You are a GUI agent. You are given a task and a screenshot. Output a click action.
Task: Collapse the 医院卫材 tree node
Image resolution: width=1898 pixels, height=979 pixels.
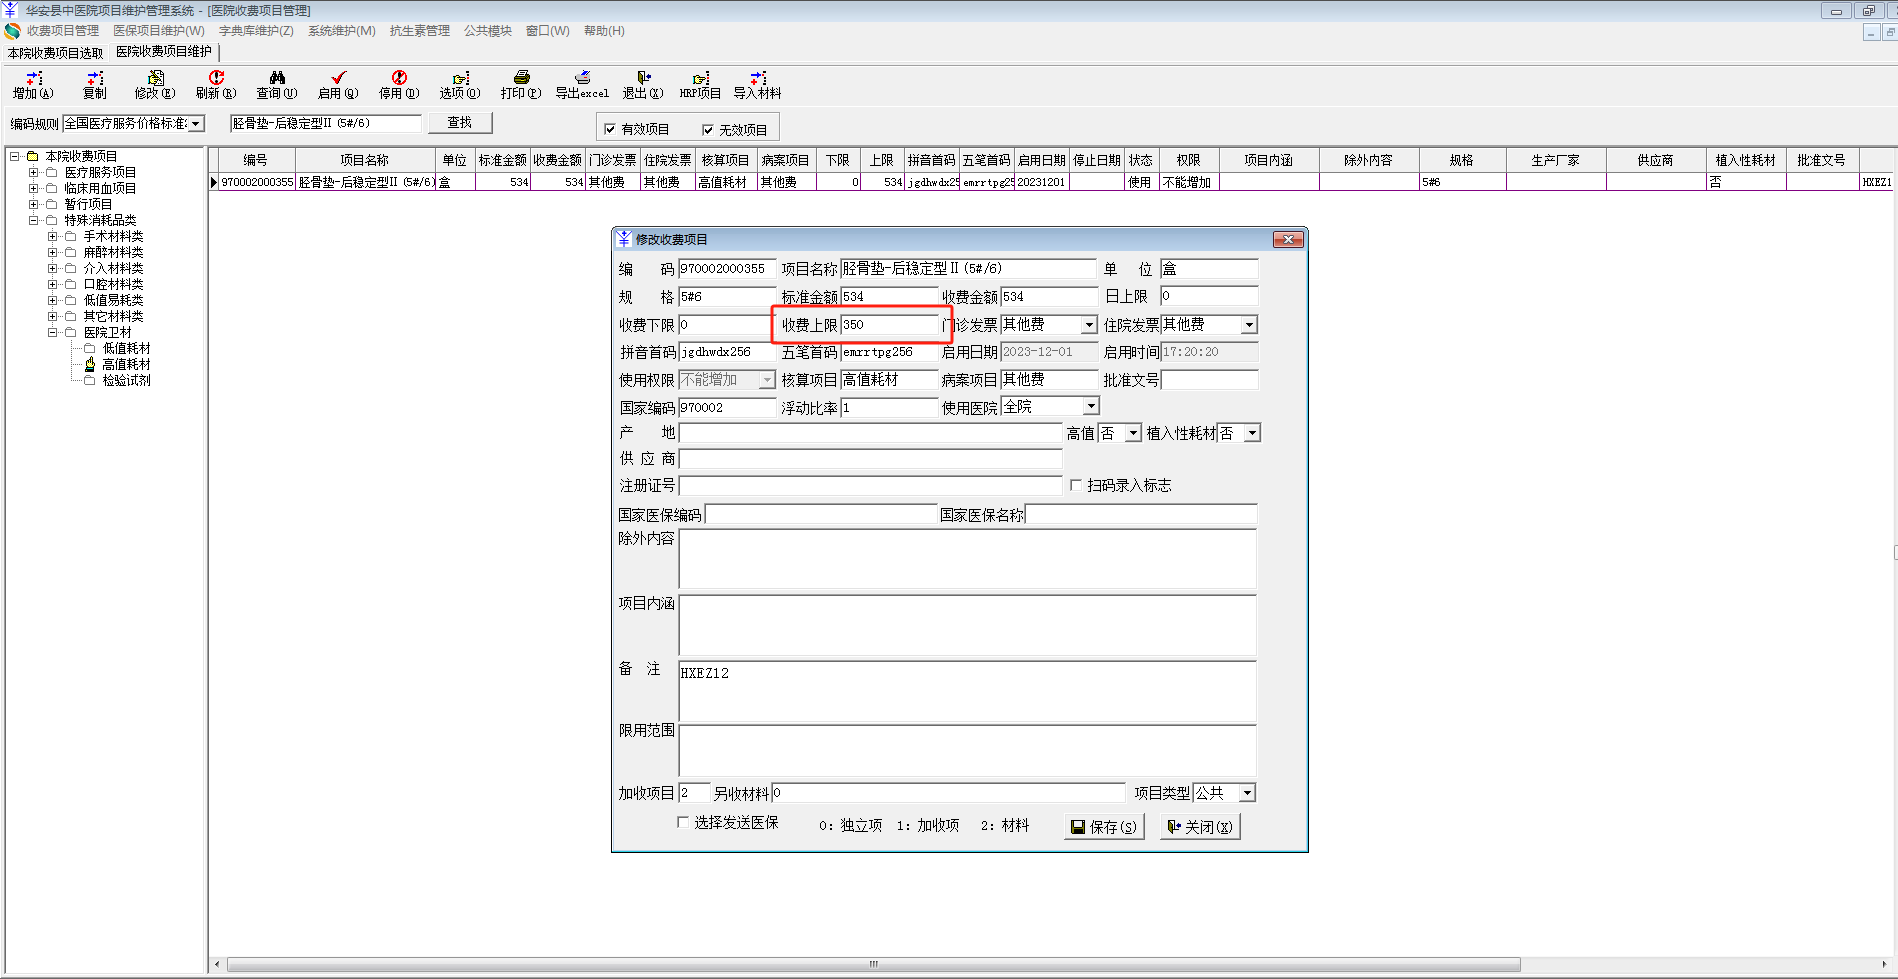[x=53, y=333]
